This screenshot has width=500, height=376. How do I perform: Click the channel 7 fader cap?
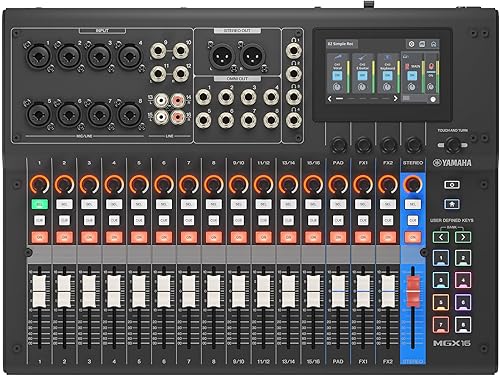189,291
